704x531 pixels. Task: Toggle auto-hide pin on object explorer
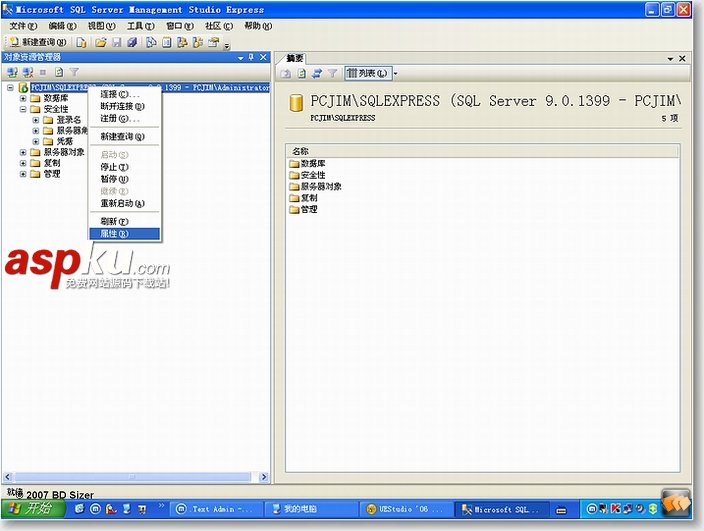pyautogui.click(x=251, y=57)
